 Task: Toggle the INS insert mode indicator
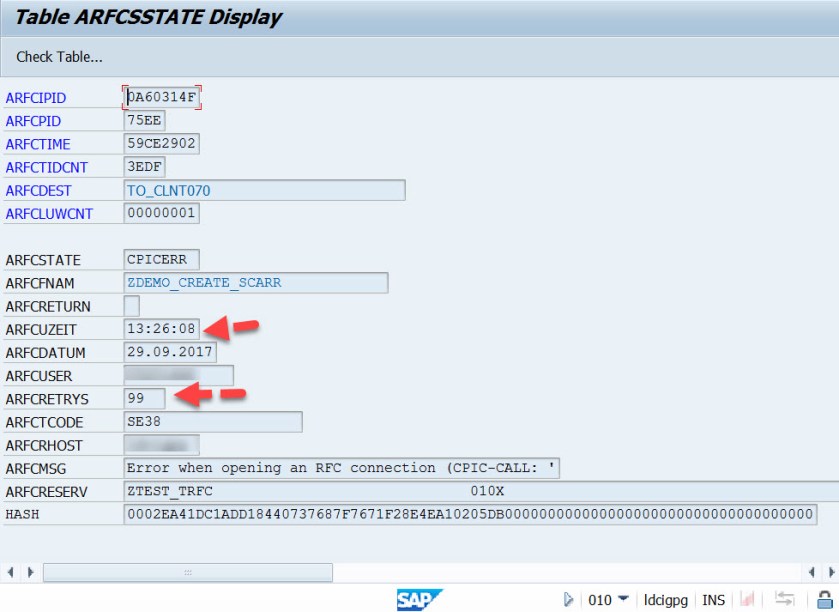(x=713, y=600)
